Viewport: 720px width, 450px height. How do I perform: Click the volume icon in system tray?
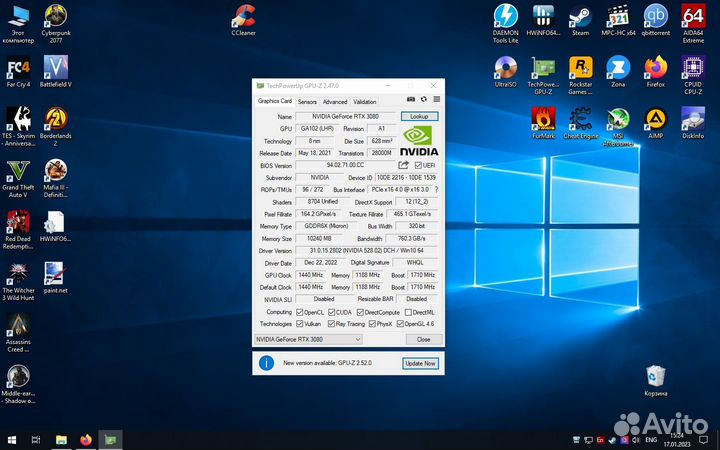point(636,440)
